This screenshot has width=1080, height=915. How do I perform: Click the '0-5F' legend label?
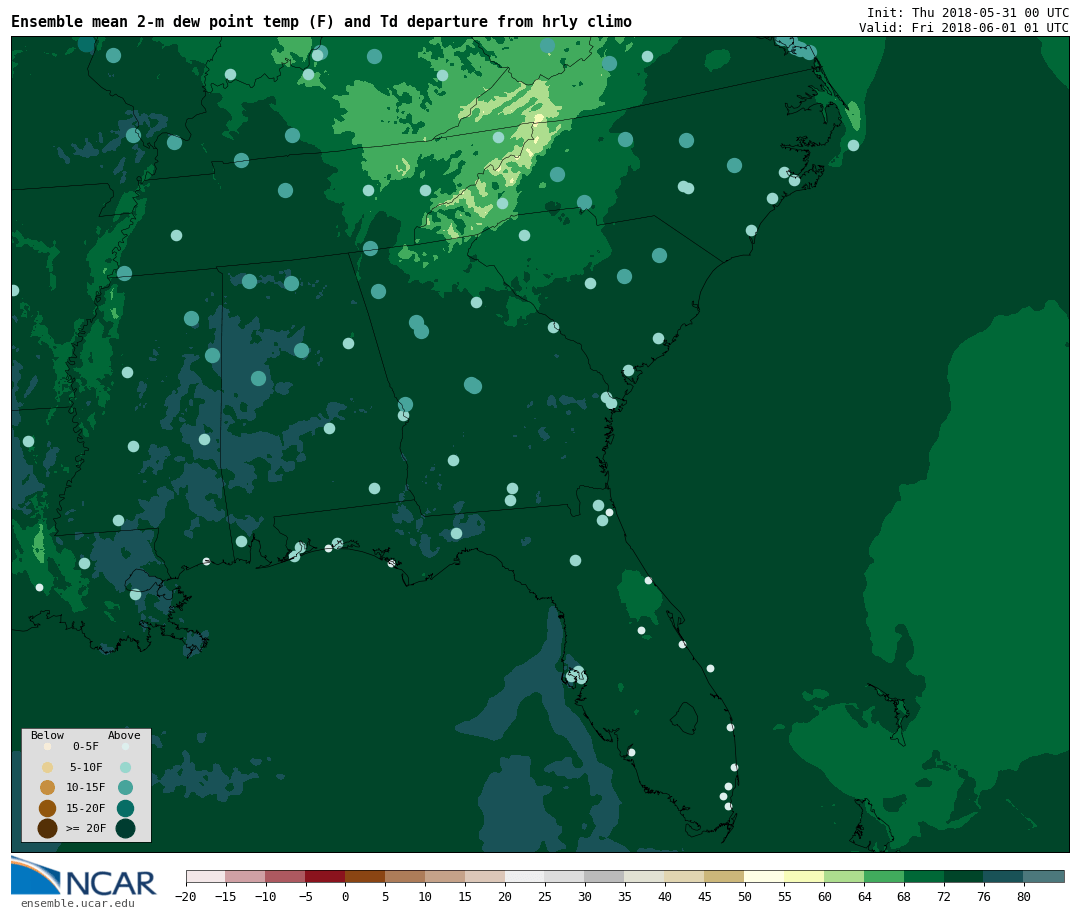click(86, 746)
